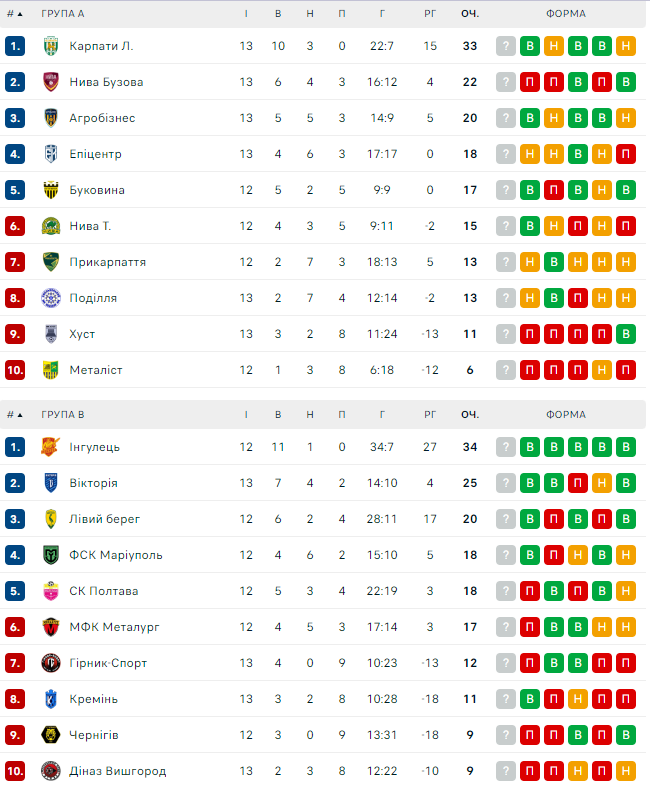Click the Металіст club logo

pos(51,370)
